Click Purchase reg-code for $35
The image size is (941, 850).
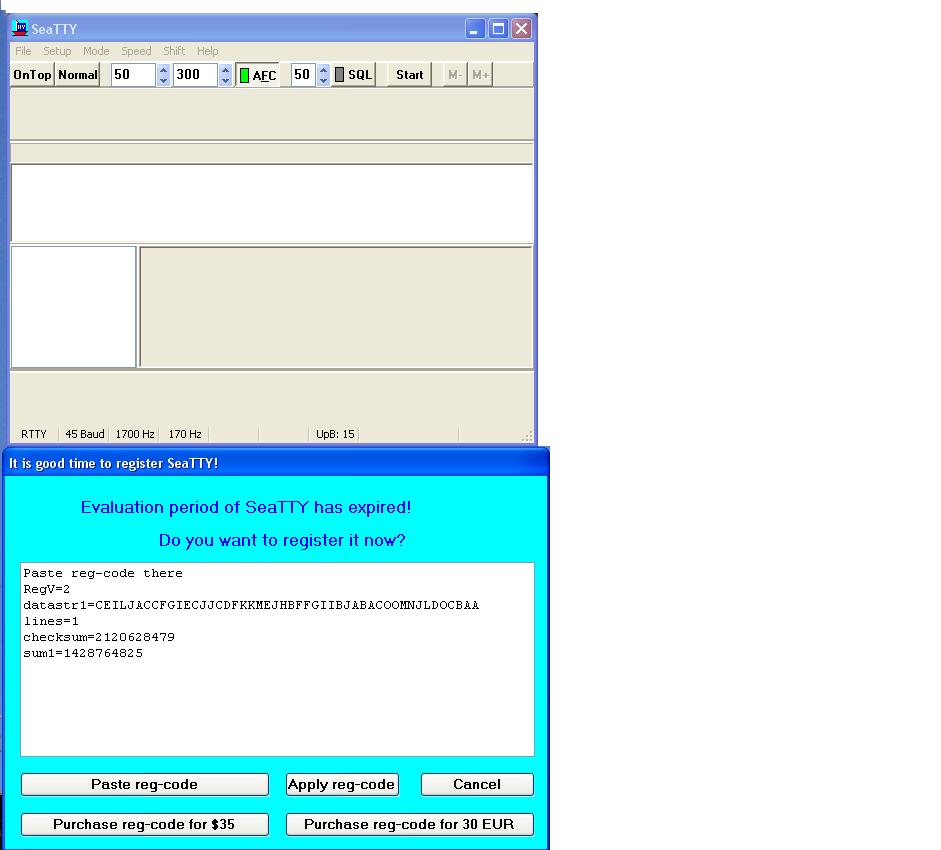(145, 824)
